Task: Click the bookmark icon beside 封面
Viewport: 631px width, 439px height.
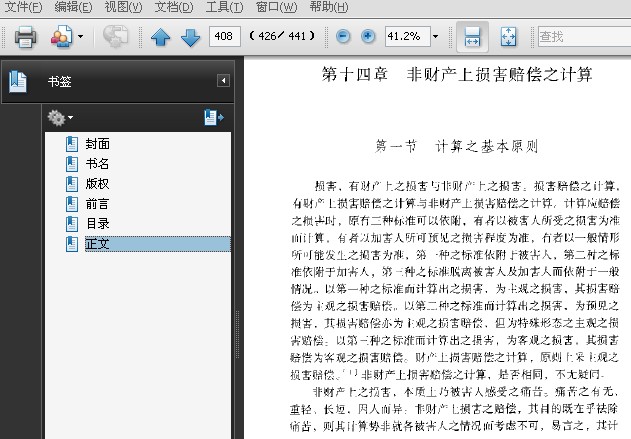Action: [x=72, y=144]
